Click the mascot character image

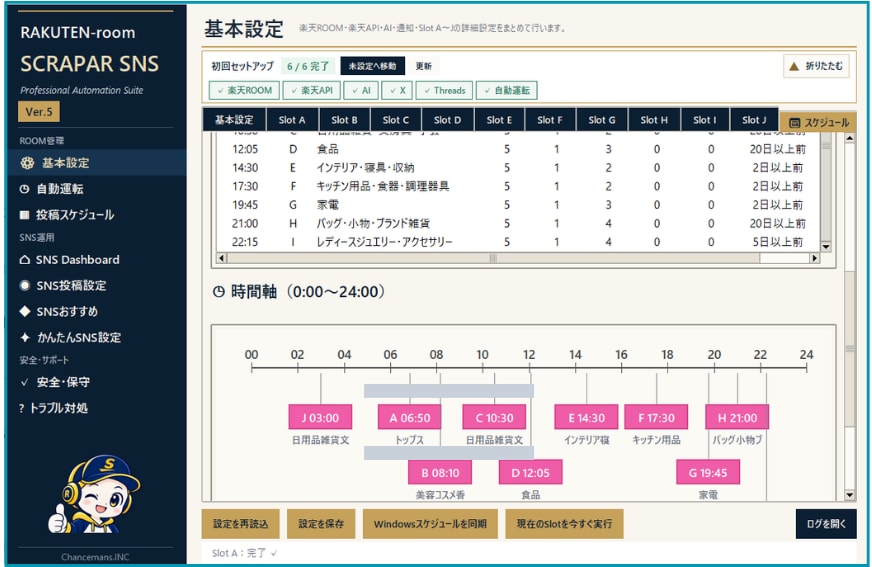(x=95, y=494)
